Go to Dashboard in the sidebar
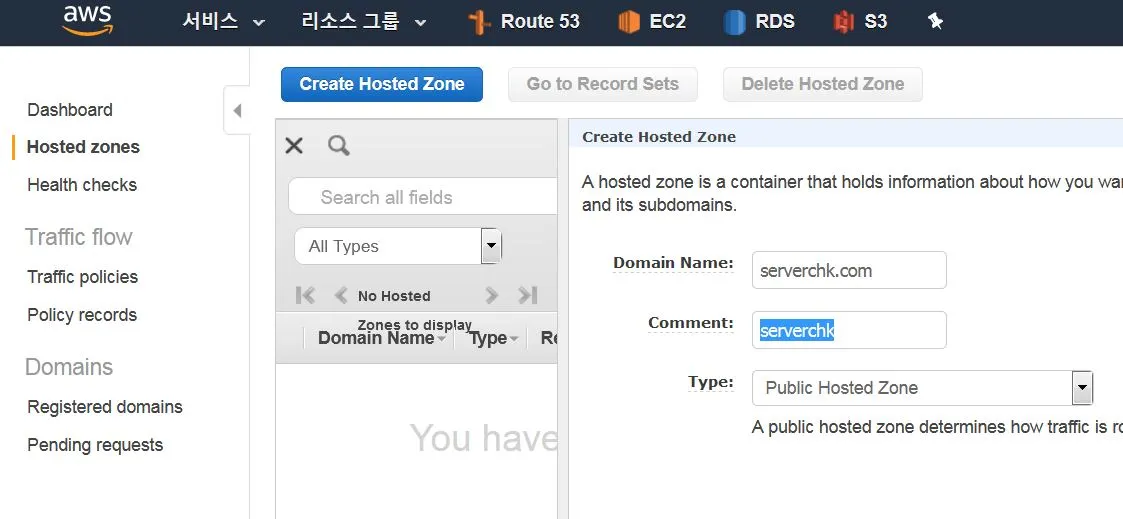Viewport: 1123px width, 519px height. click(x=70, y=110)
